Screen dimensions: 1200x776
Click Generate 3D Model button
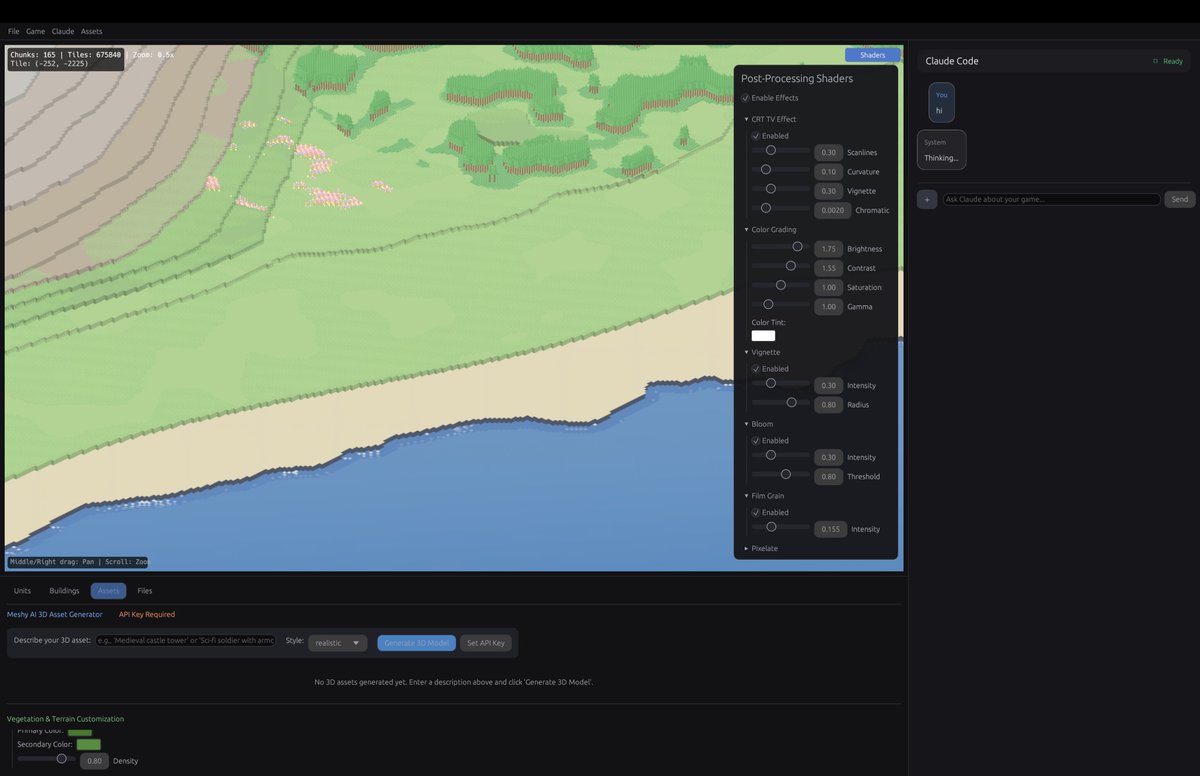pyautogui.click(x=417, y=643)
